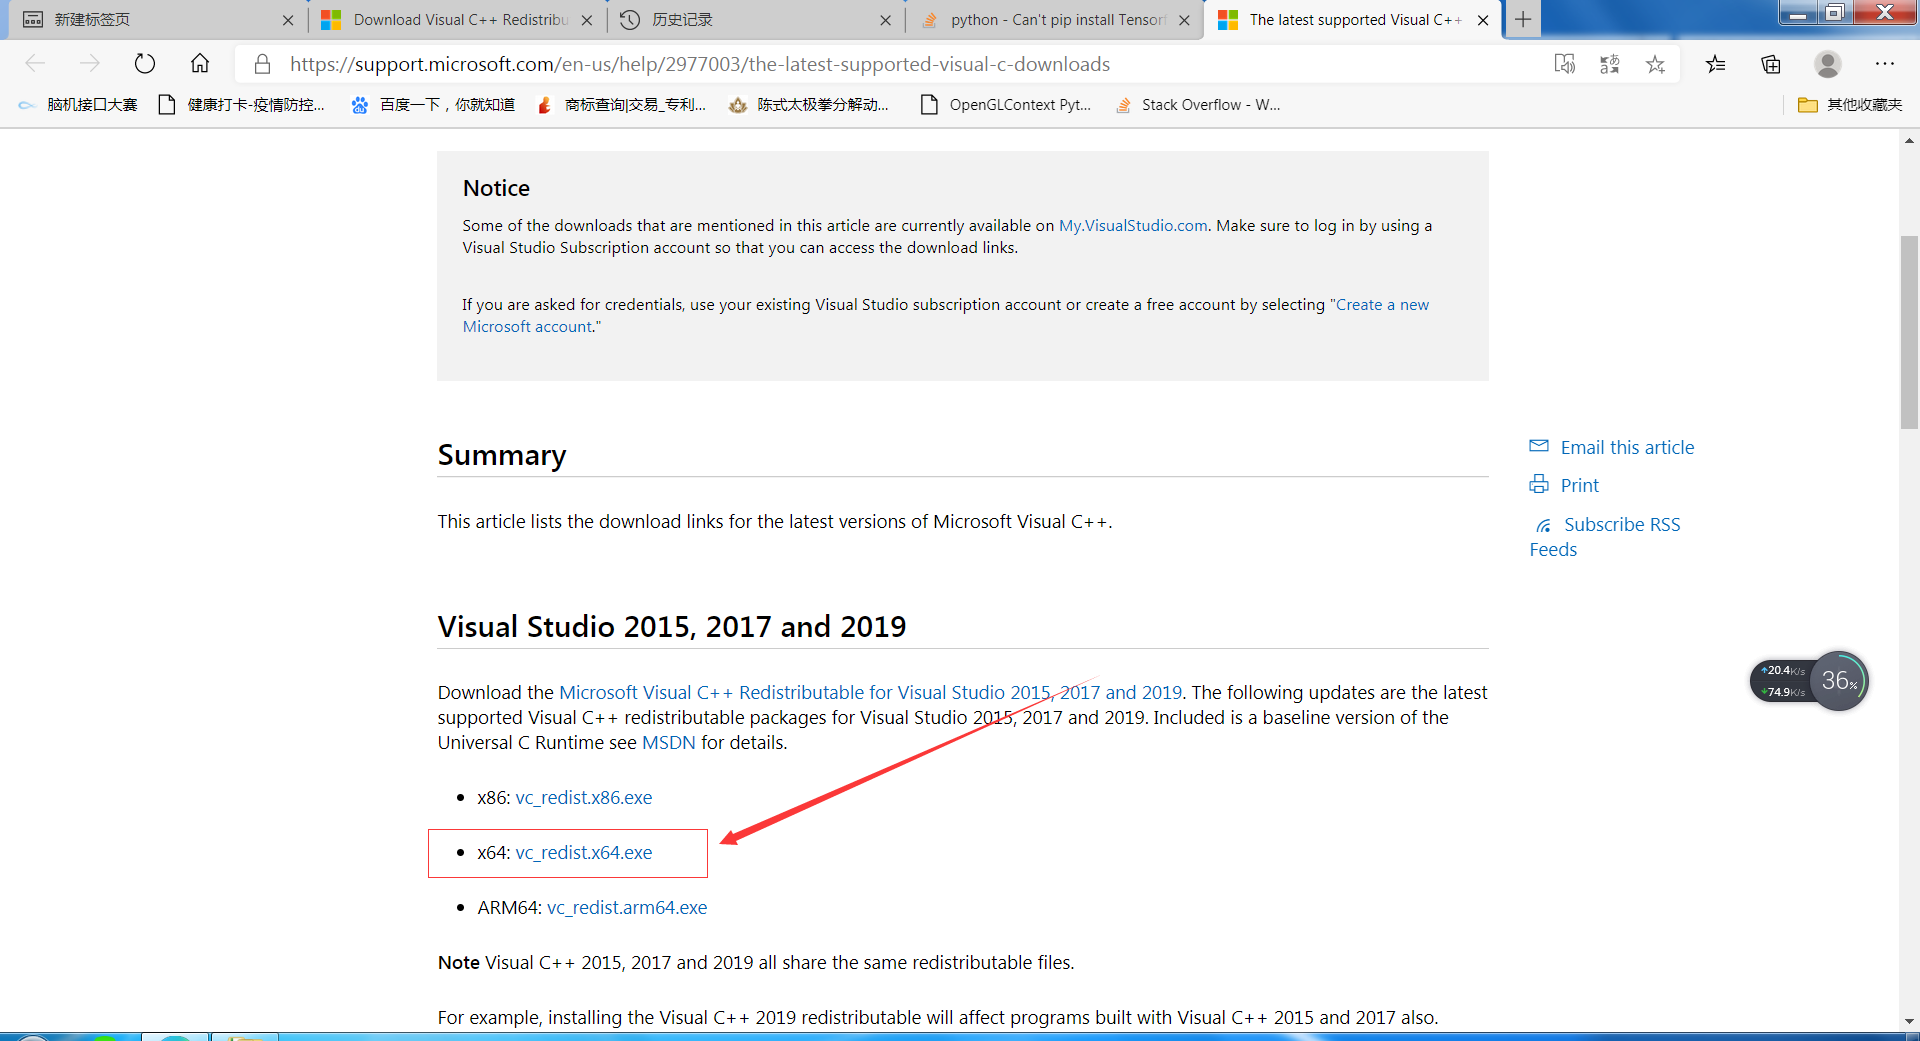Close the Download Visual C++ Redistributable tab
Viewport: 1920px width, 1041px height.
[586, 20]
